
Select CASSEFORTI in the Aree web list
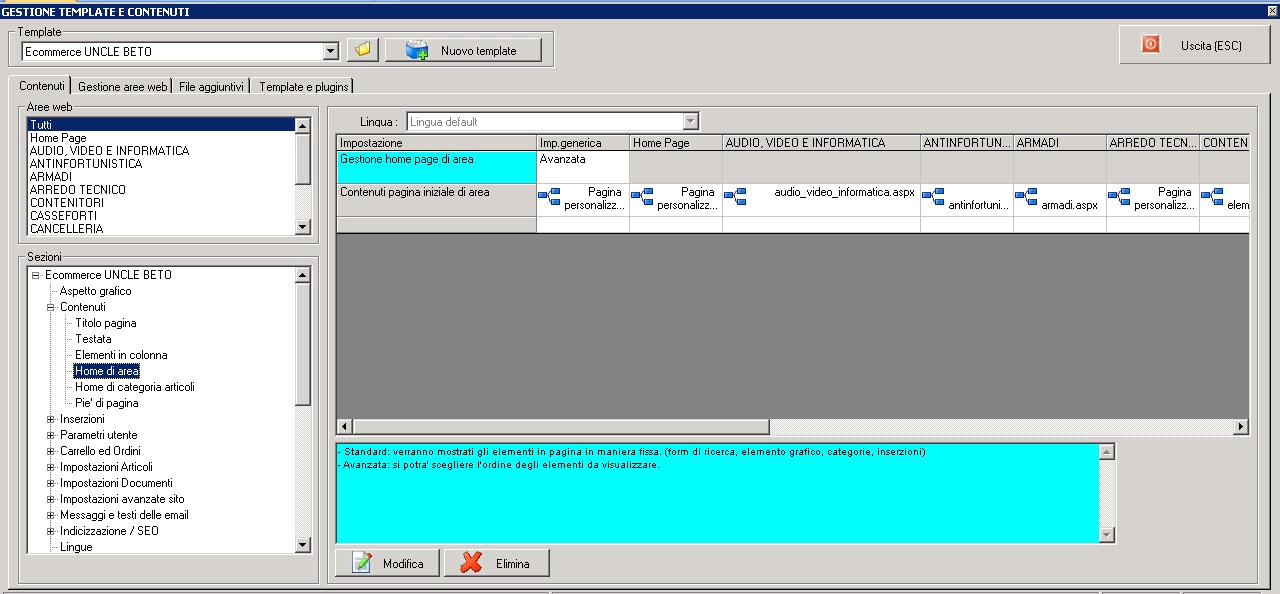click(162, 215)
